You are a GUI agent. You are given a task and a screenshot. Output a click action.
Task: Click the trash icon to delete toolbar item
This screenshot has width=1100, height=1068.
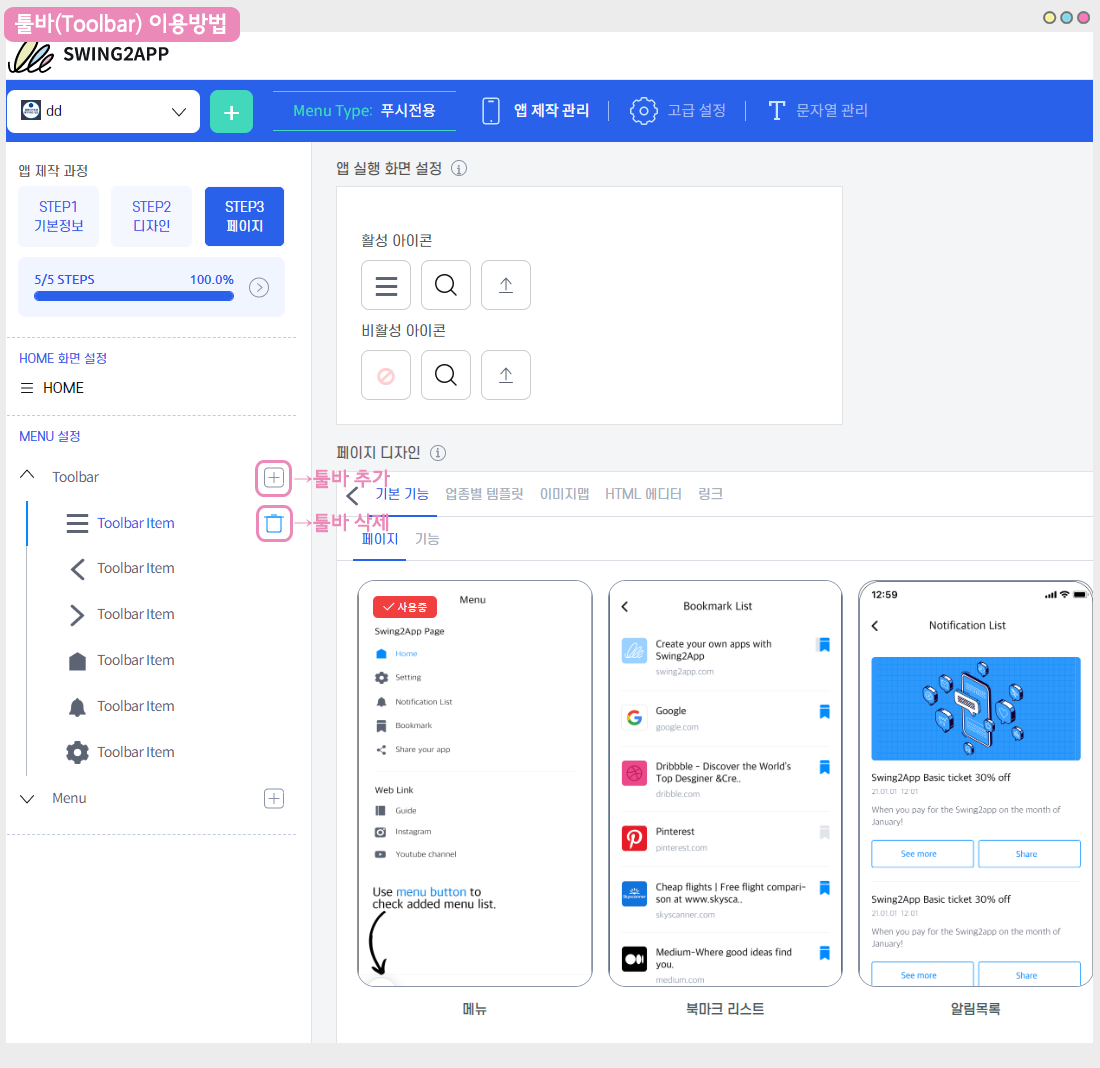(x=274, y=523)
